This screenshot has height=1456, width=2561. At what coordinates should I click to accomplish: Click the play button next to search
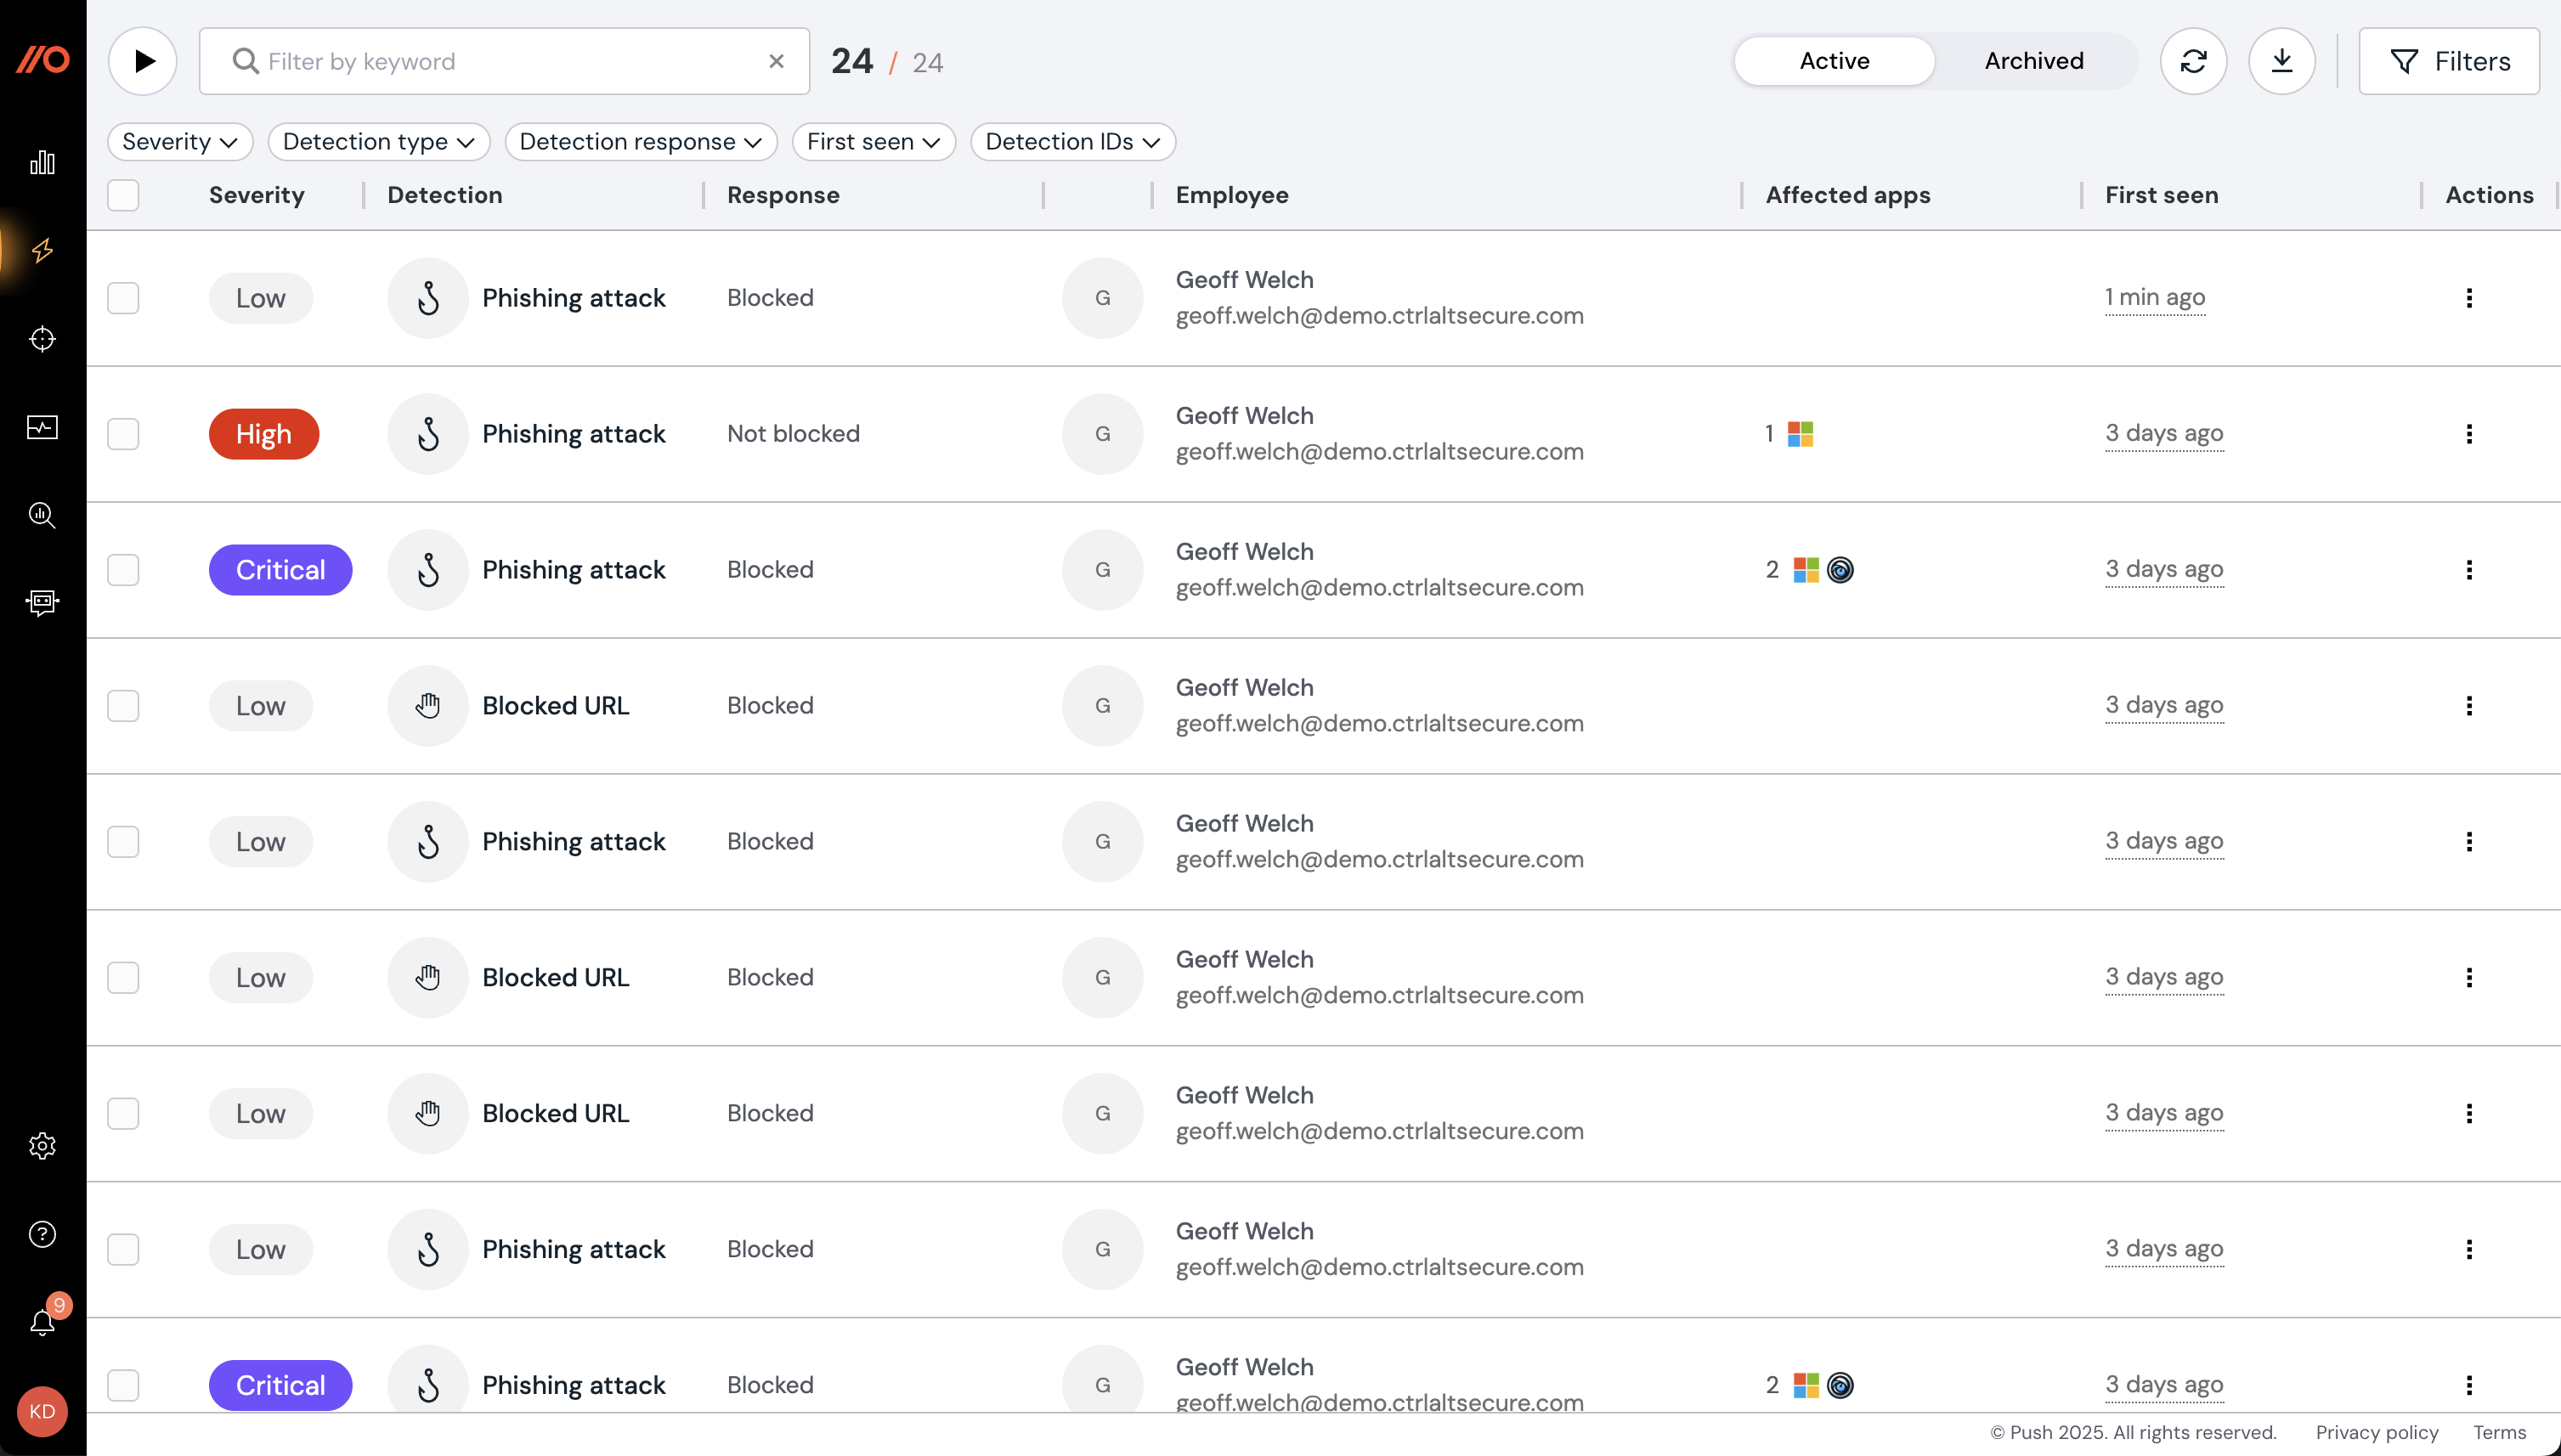point(143,61)
